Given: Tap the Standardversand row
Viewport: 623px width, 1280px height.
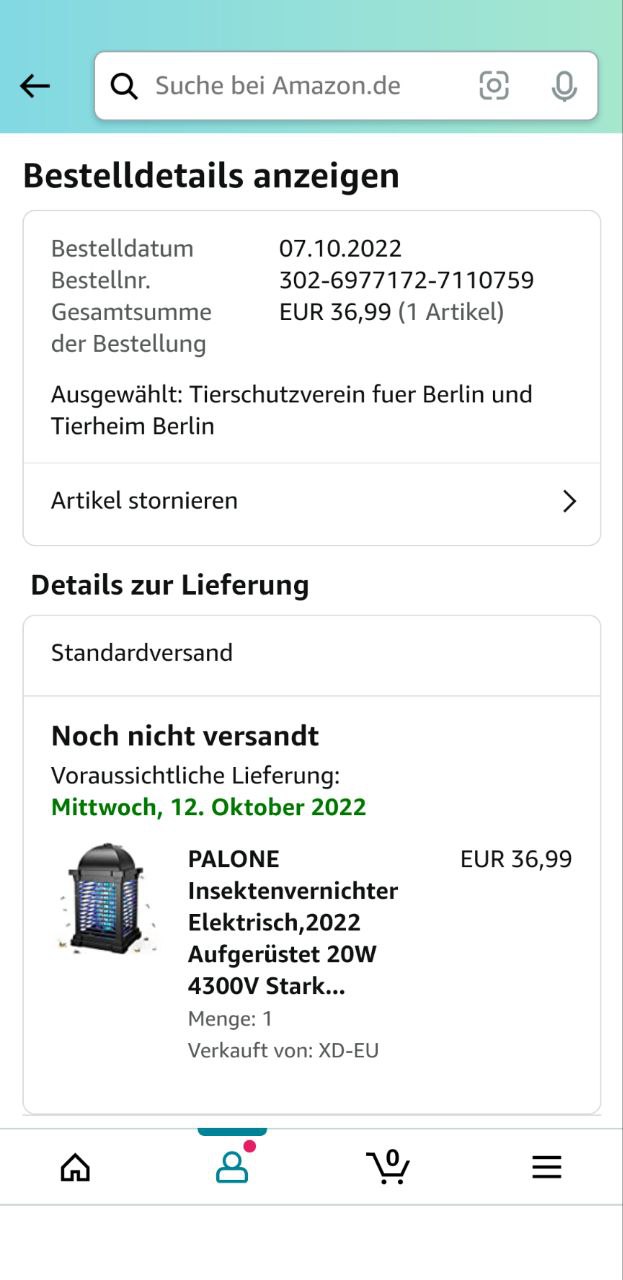Looking at the screenshot, I should pos(312,655).
